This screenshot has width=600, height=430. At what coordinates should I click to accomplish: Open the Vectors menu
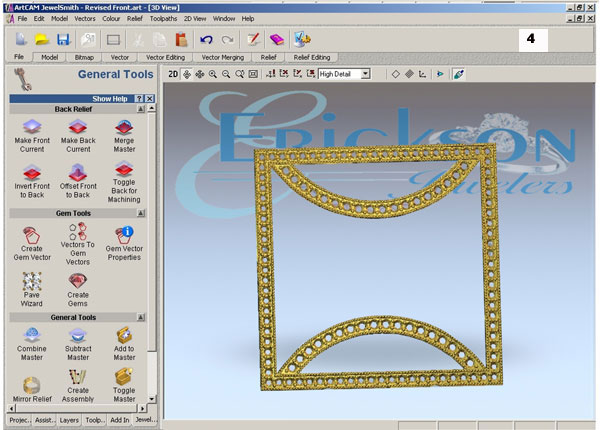[x=85, y=18]
